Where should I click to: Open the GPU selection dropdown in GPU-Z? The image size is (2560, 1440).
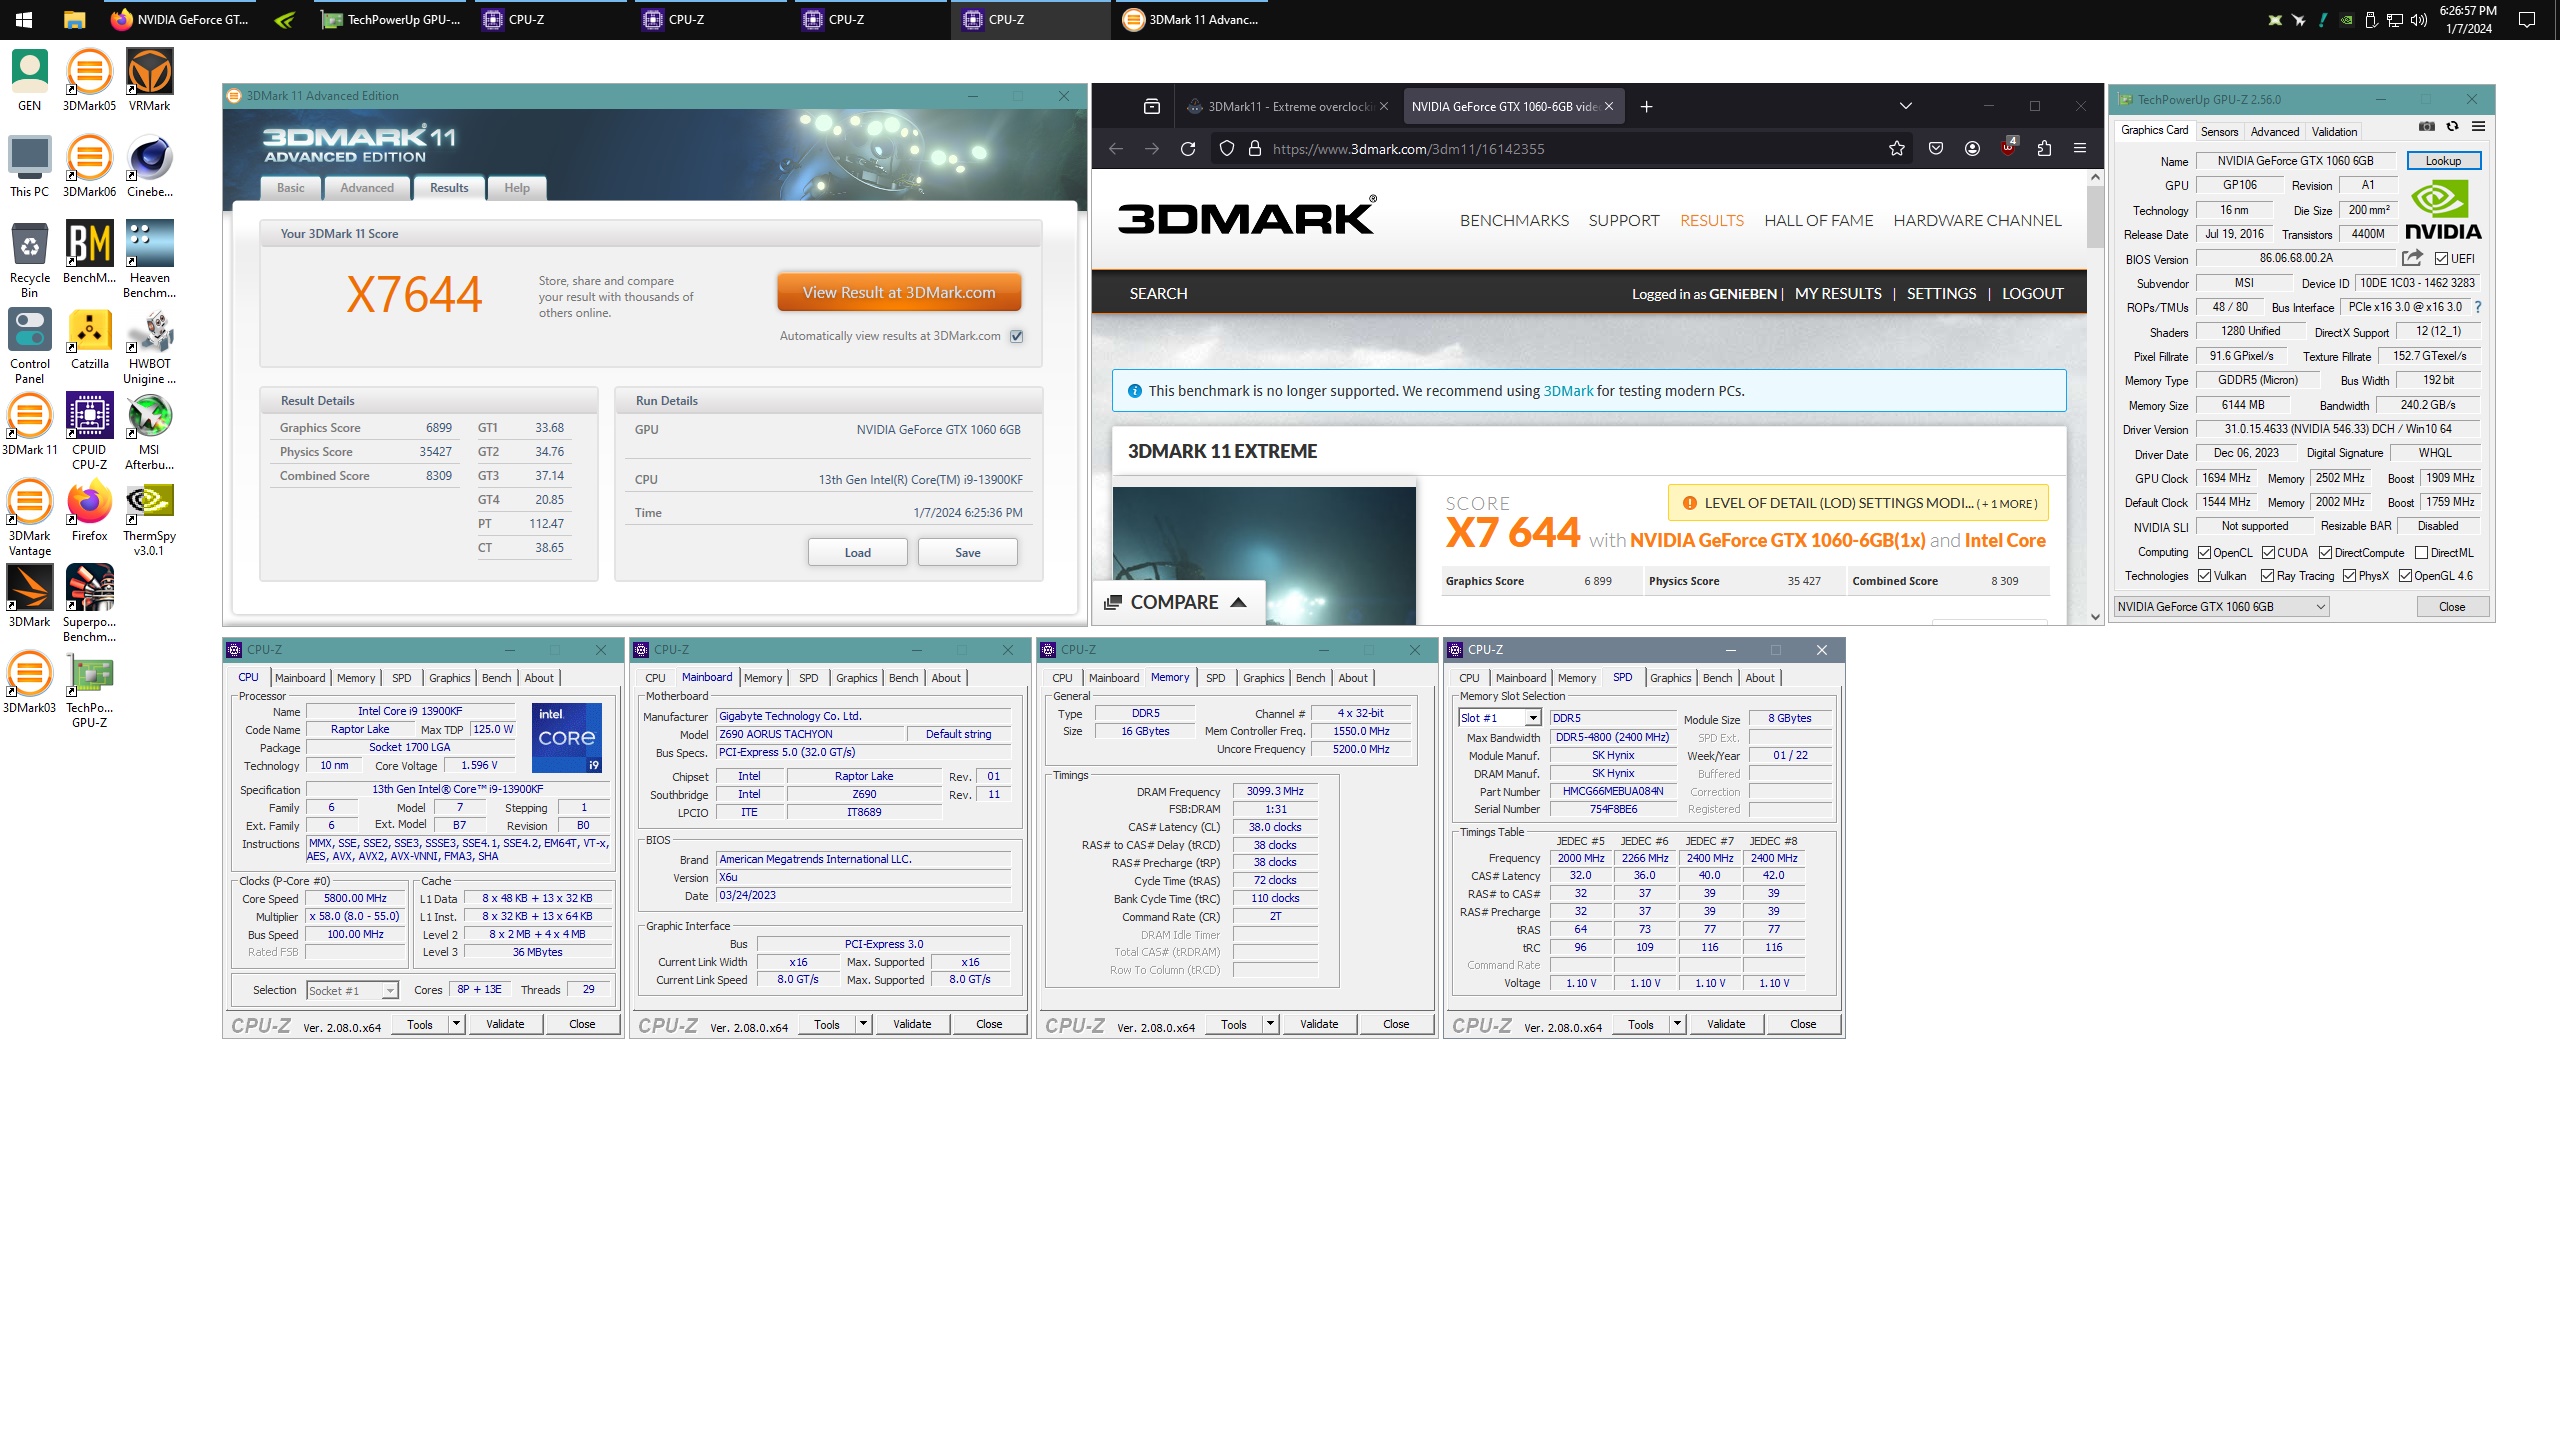(x=2221, y=606)
